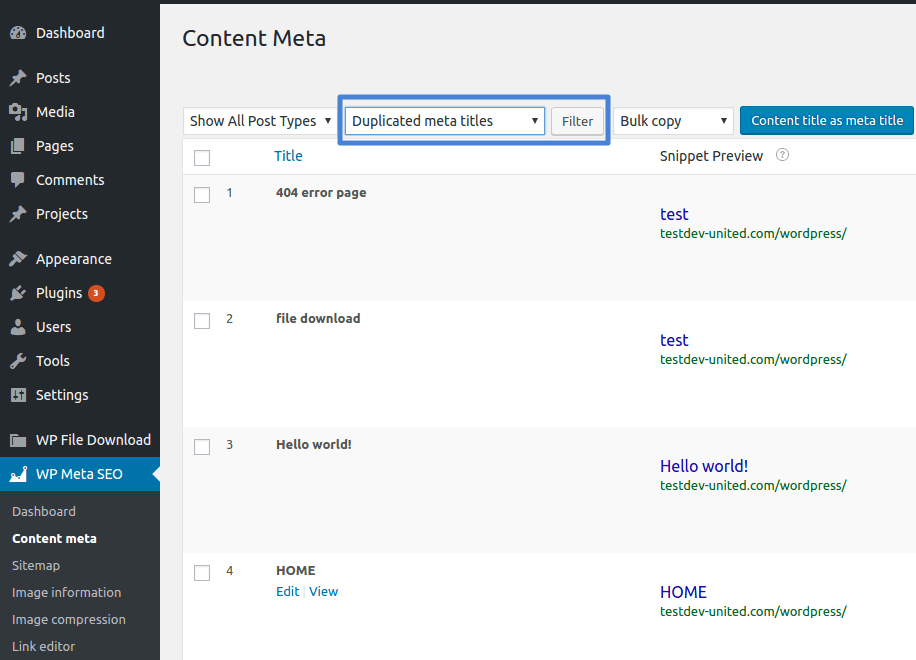
Task: Click the Dashboard gauge icon in sidebar
Action: [18, 33]
